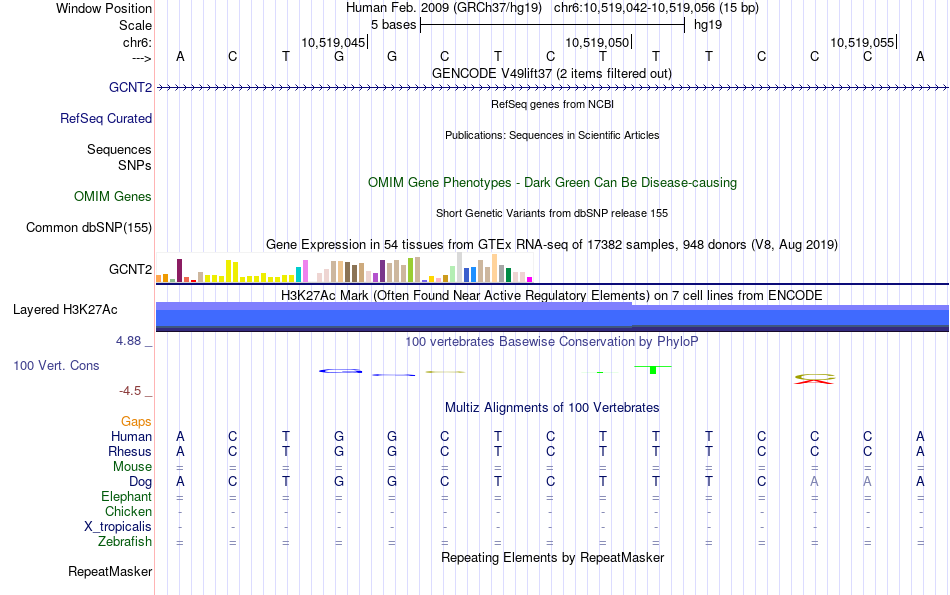Image resolution: width=950 pixels, height=595 pixels.
Task: Open the Layered H3K27Ac track label
Action: click(x=65, y=310)
